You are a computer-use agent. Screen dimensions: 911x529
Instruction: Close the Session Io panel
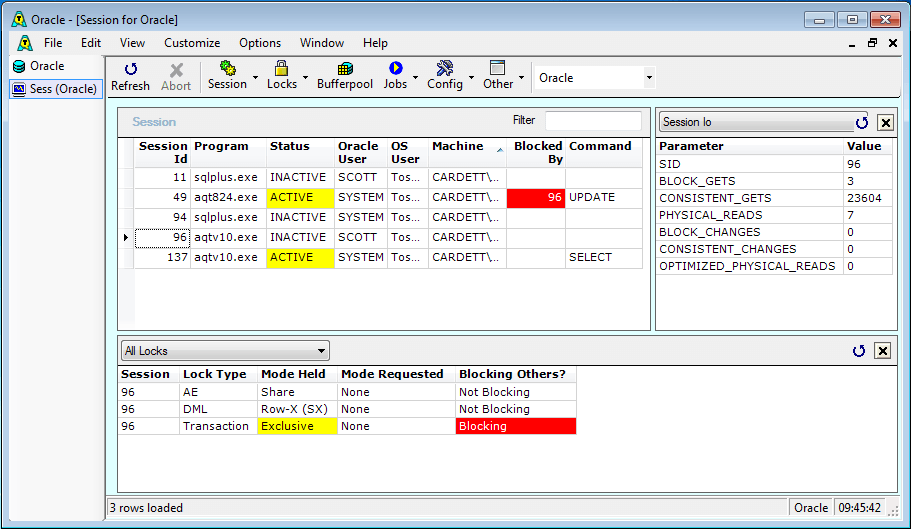885,123
